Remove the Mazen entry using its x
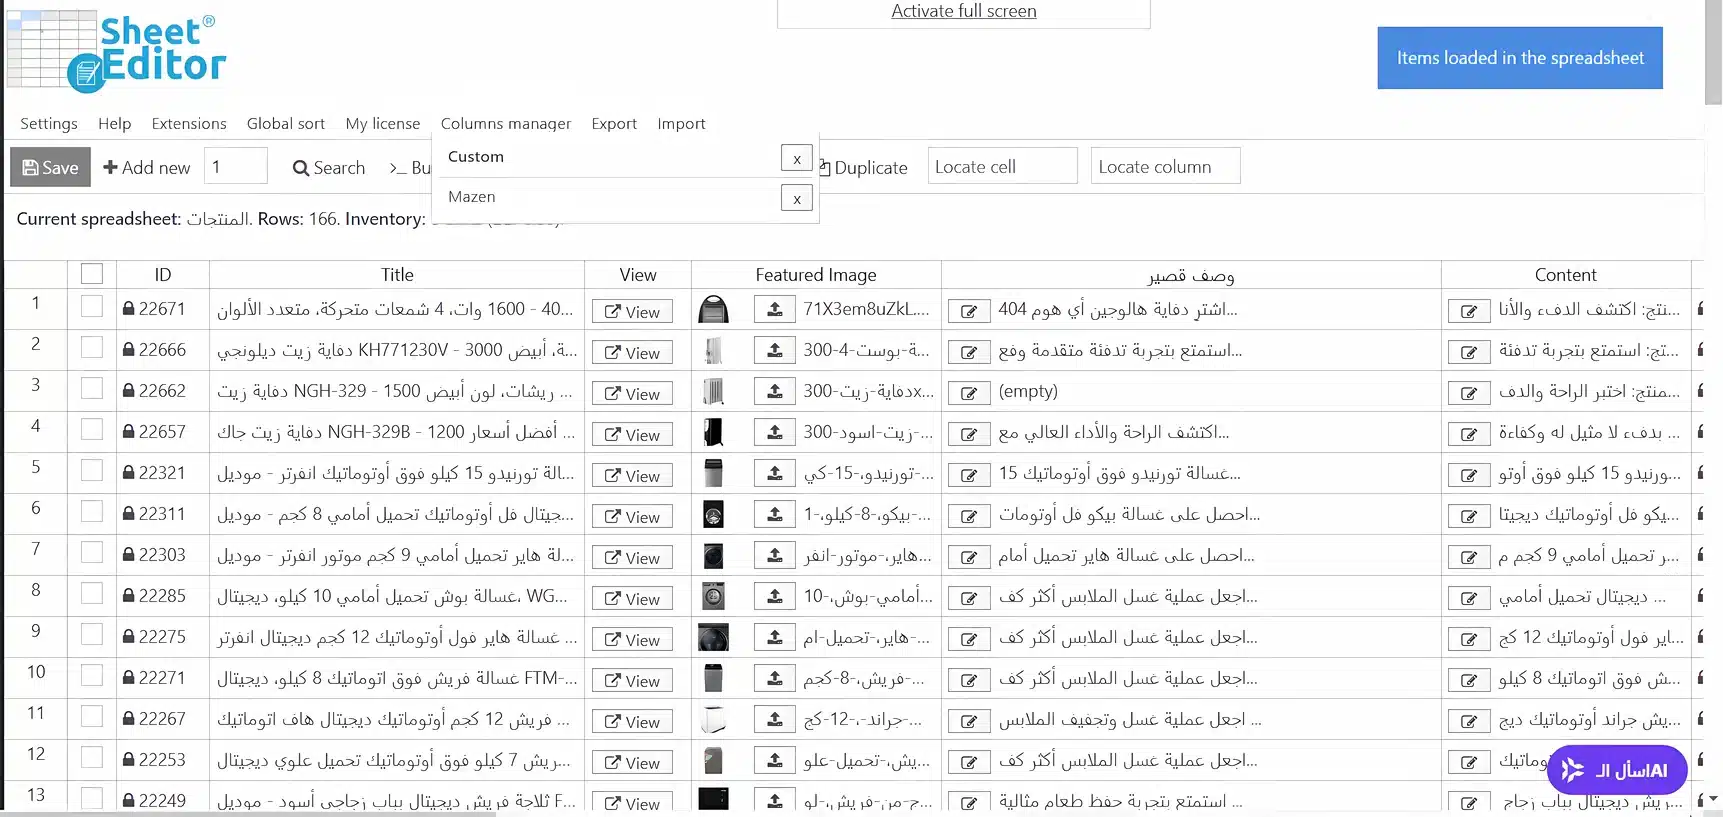This screenshot has height=817, width=1723. click(x=796, y=198)
